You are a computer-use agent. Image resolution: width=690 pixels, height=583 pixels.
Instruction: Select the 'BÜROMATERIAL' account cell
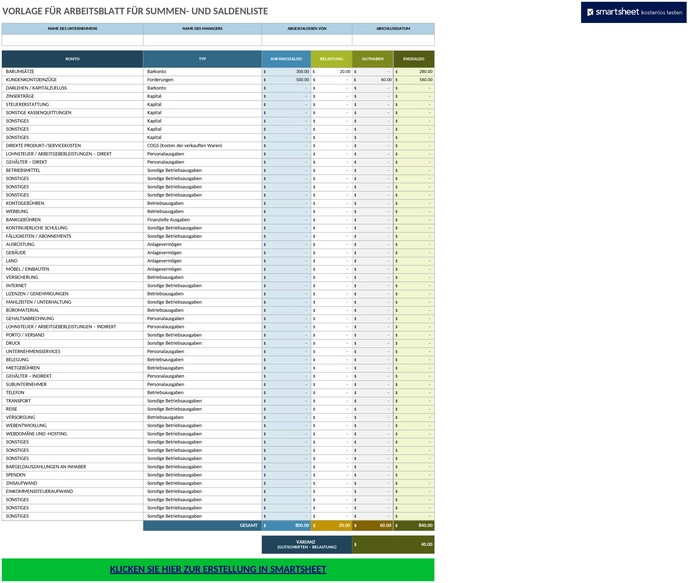[72, 310]
